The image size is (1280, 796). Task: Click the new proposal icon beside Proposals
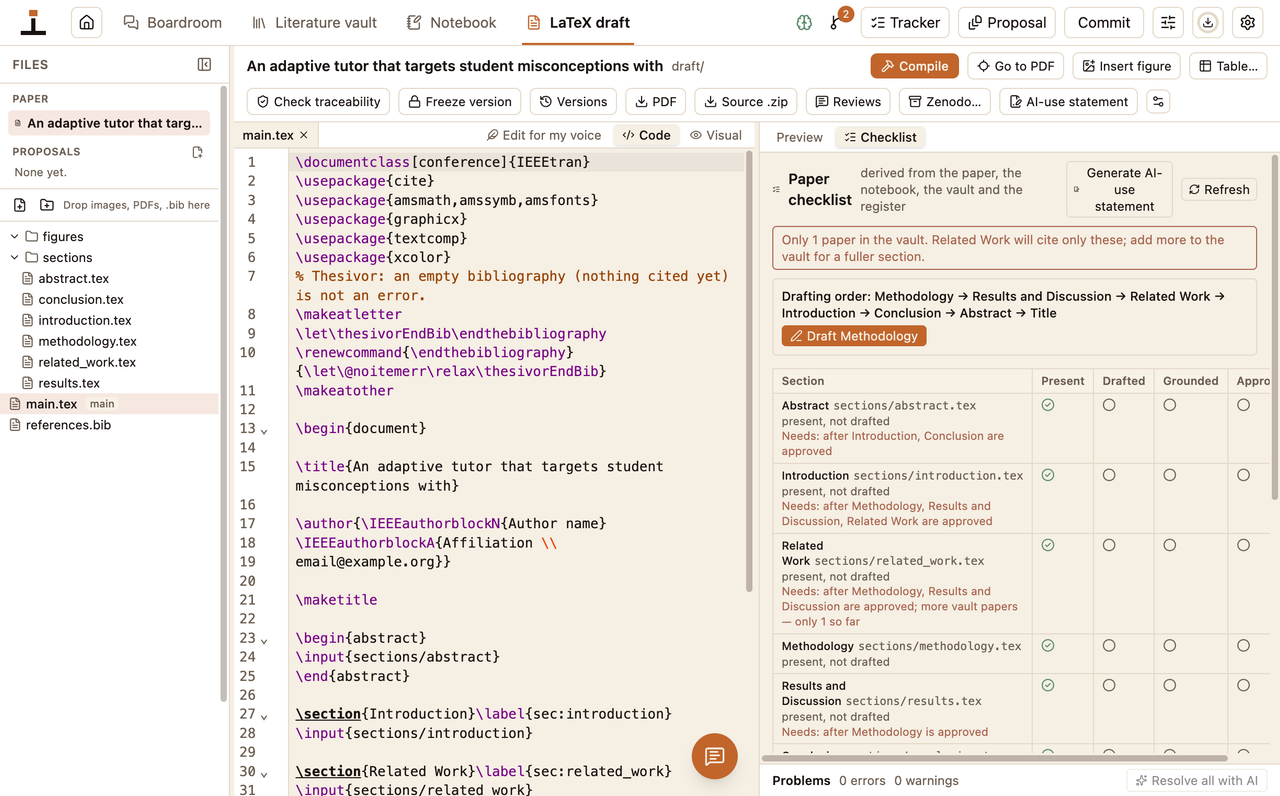point(197,152)
